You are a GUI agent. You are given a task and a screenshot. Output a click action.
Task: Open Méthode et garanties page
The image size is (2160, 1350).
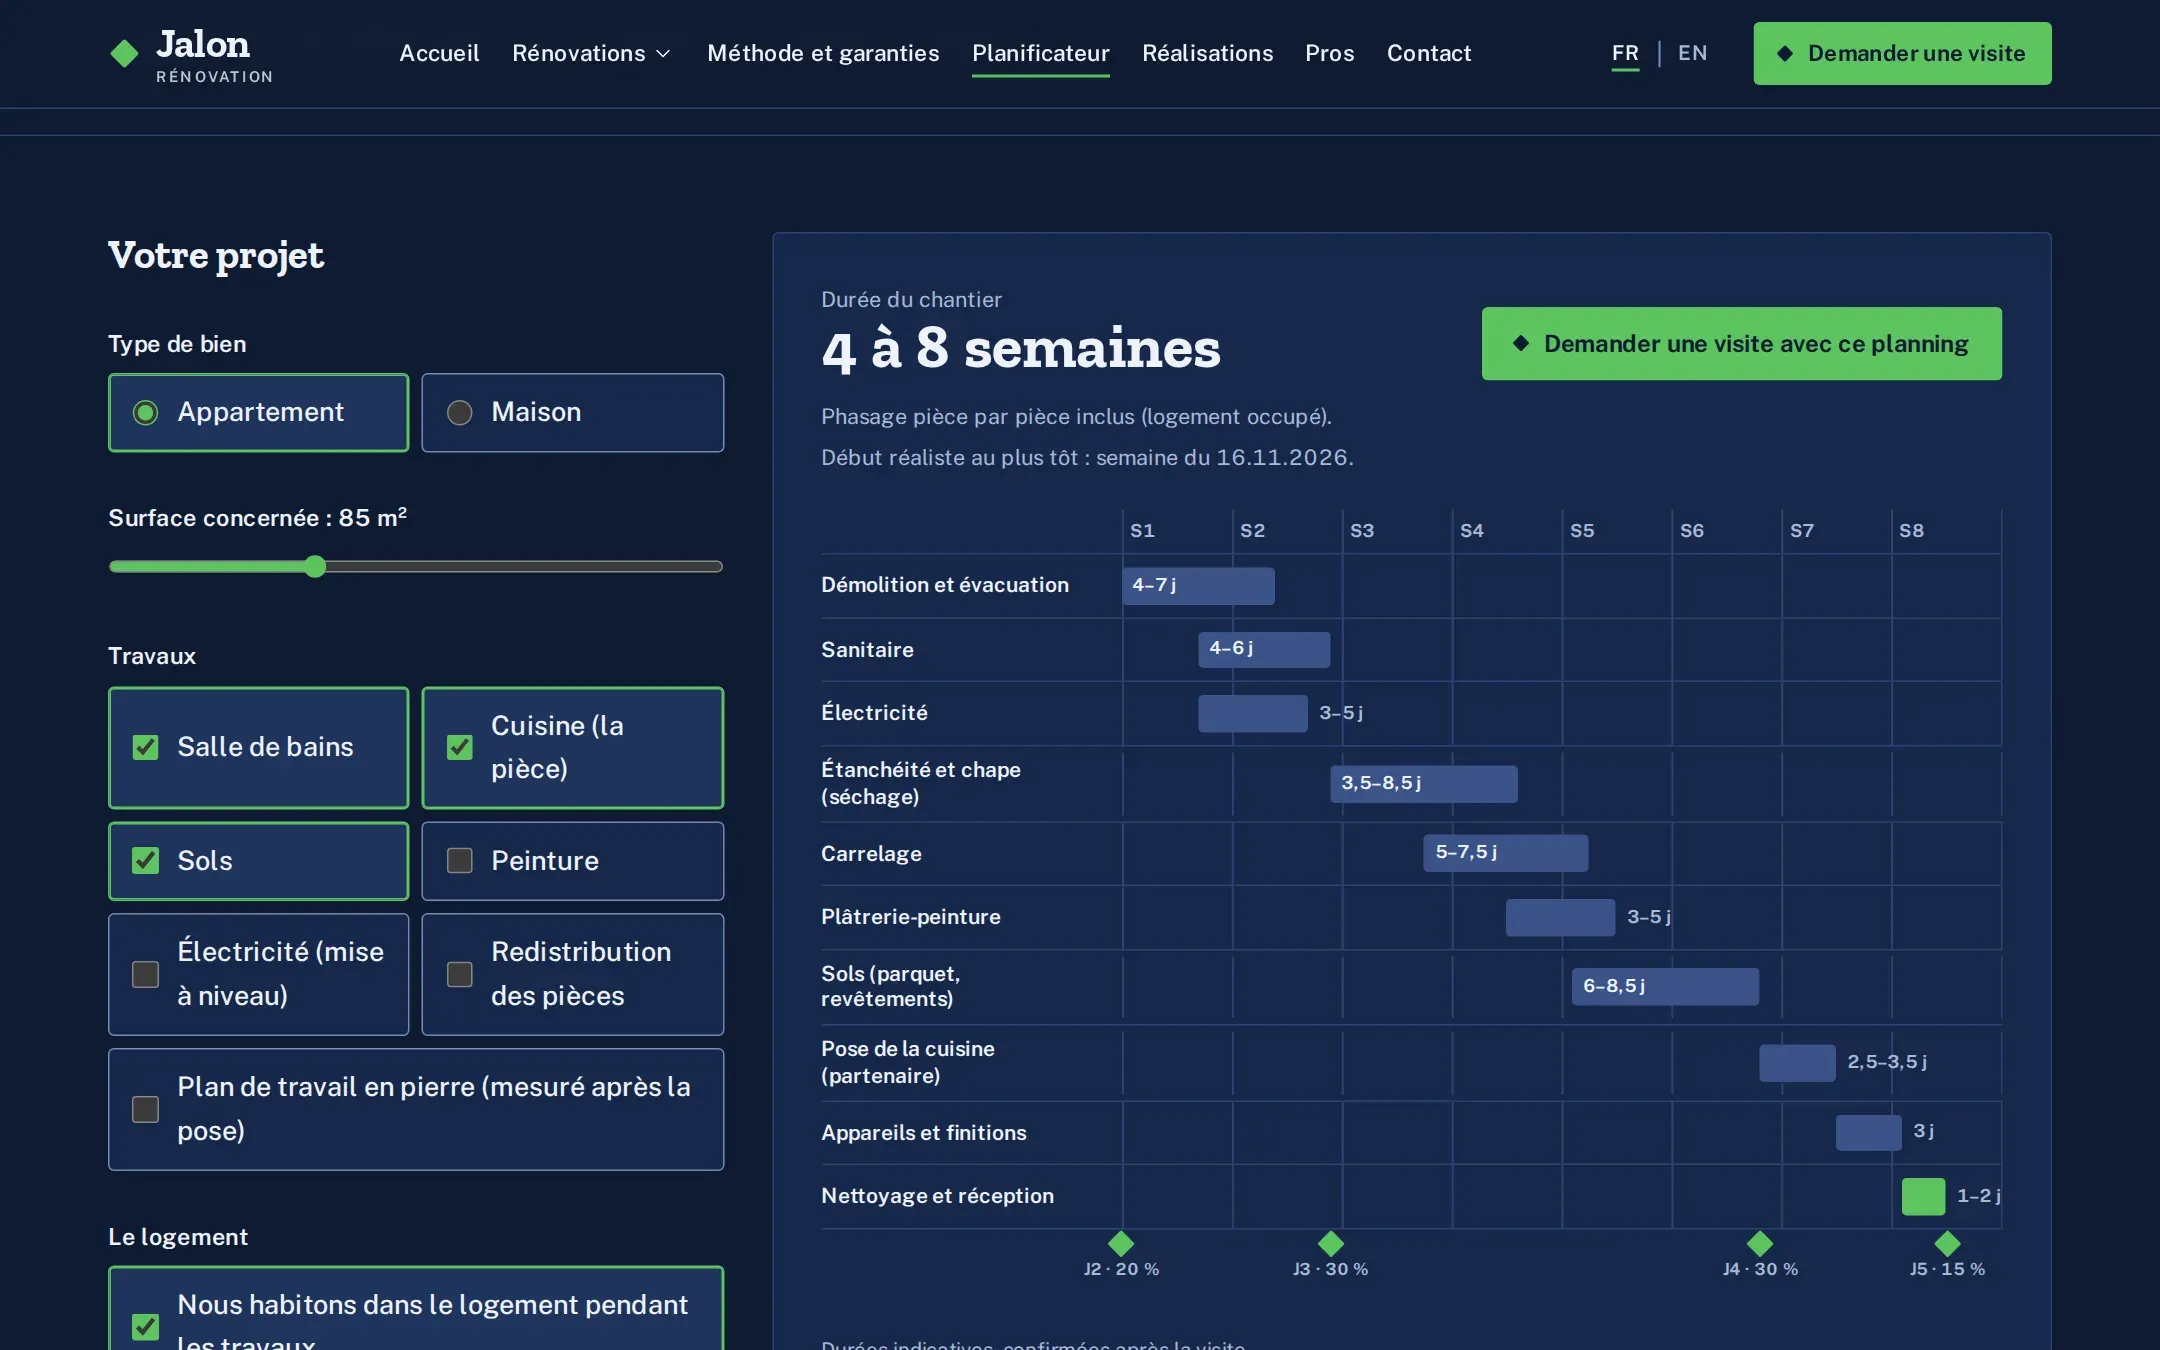[x=823, y=53]
